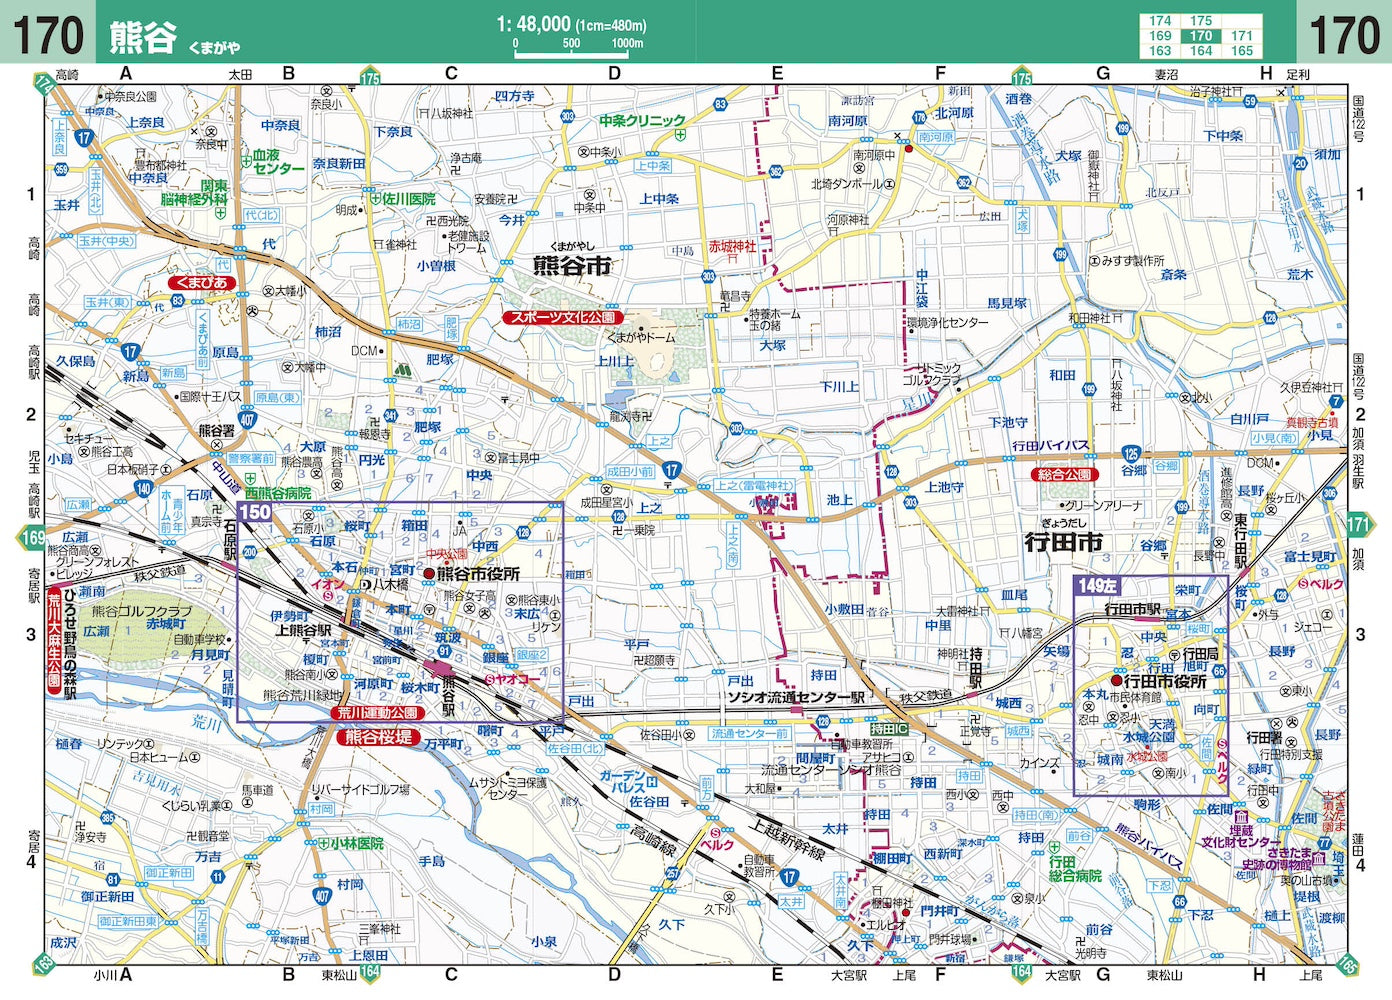Click the イオン store icon near 上熊谷駅
This screenshot has width=1392, height=1000.
coord(327,595)
